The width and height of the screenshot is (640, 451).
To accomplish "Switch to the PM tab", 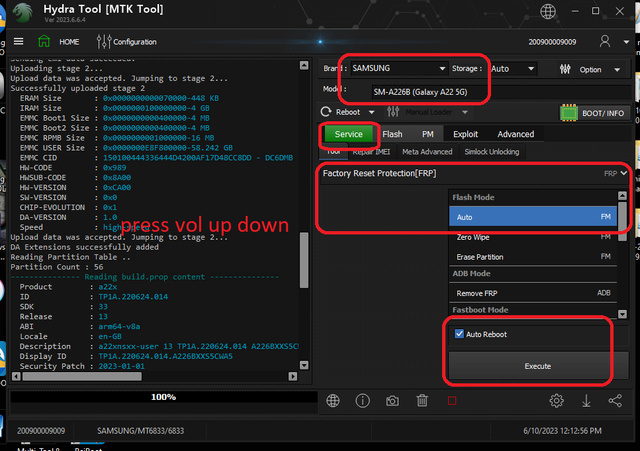I will pyautogui.click(x=427, y=134).
